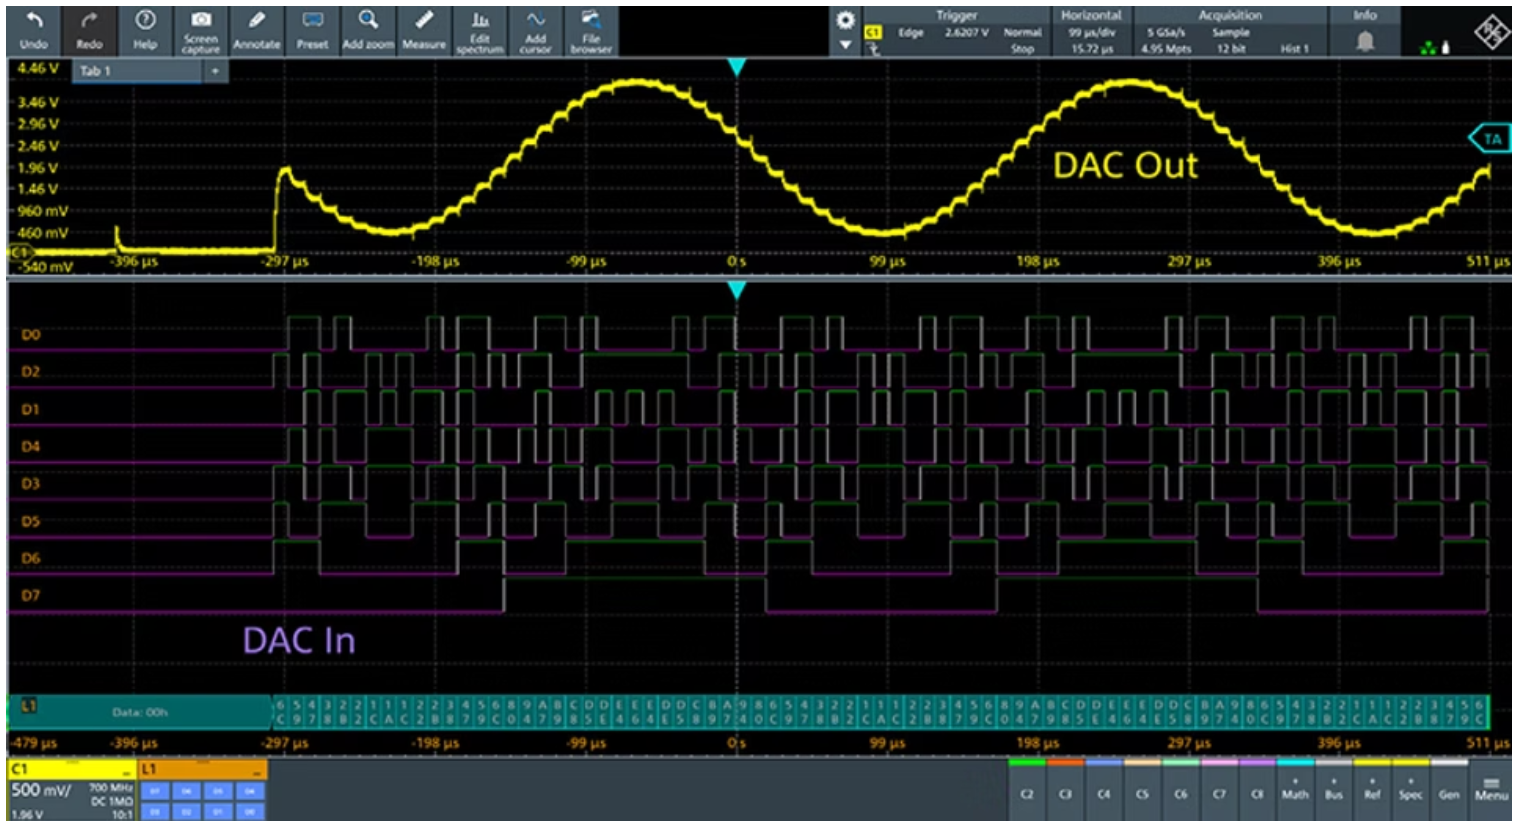Image resolution: width=1518 pixels, height=830 pixels.
Task: Click the Add zoom magnifier
Action: click(x=368, y=30)
